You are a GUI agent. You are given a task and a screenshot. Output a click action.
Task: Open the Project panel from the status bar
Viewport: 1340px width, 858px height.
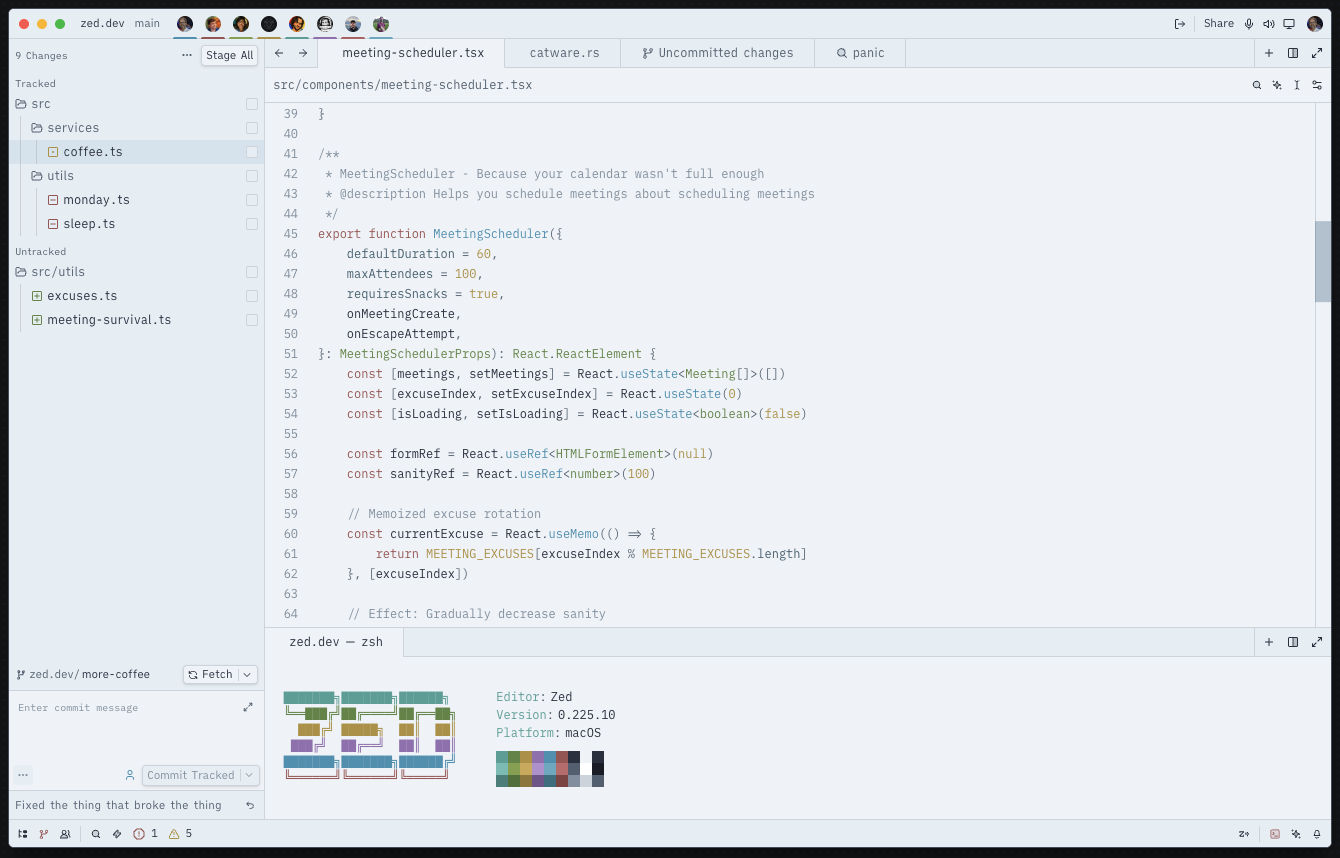(23, 833)
